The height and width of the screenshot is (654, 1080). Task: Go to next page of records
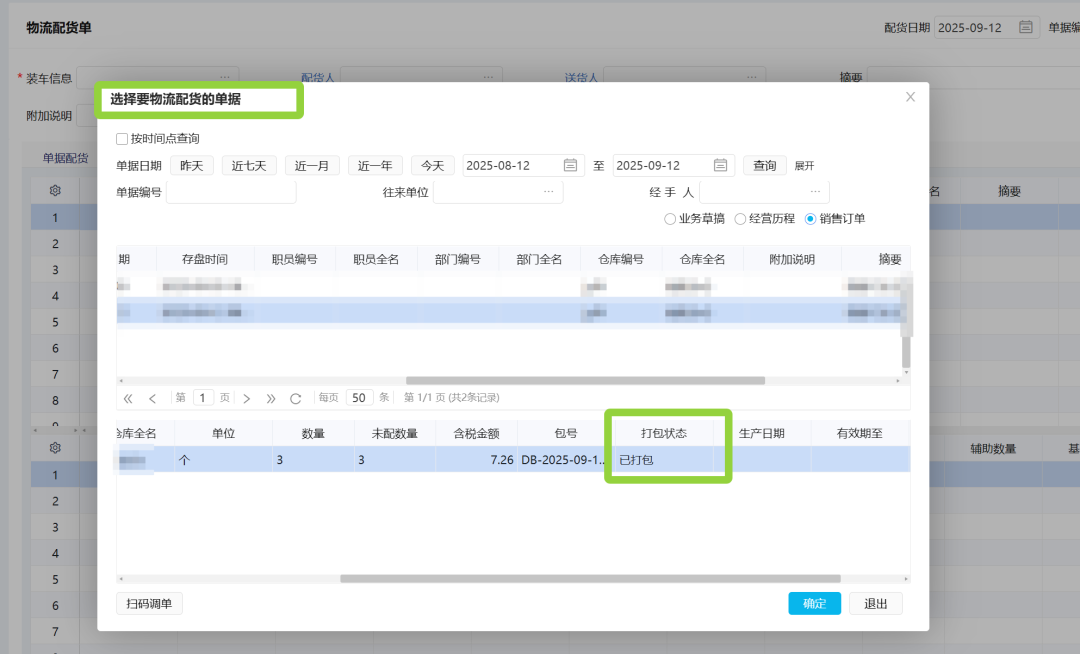[x=247, y=398]
